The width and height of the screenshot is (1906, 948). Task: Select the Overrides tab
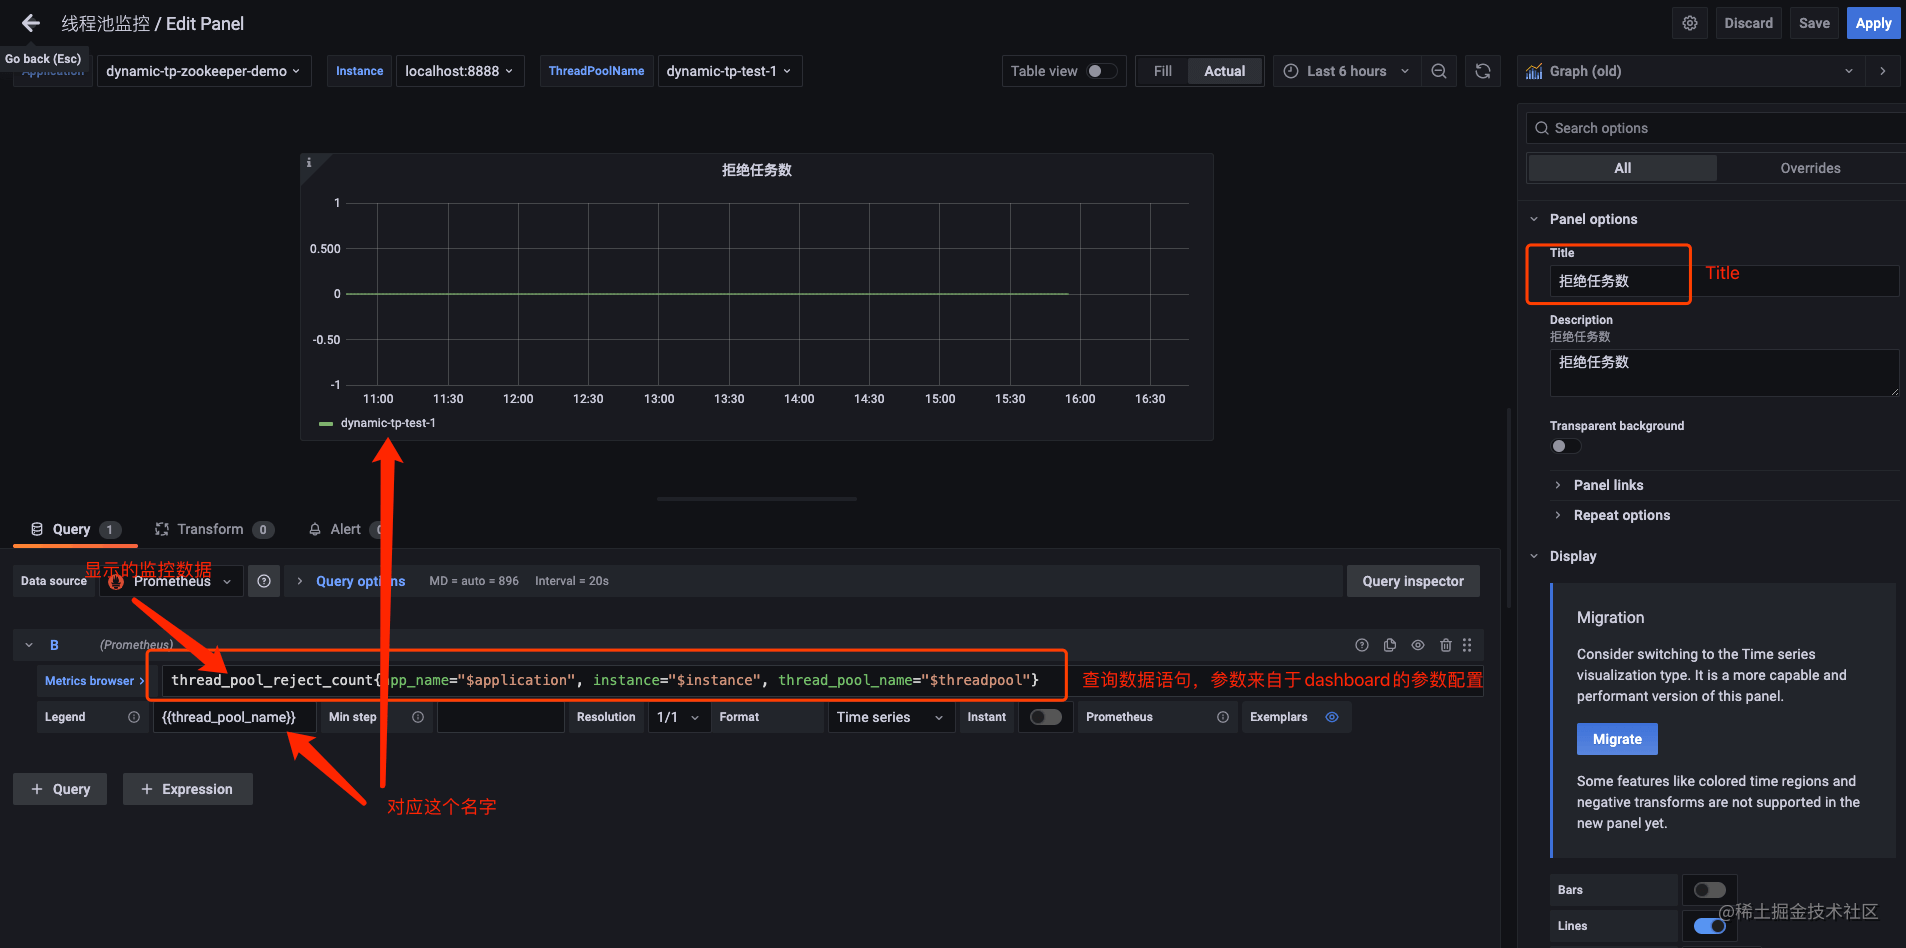(1810, 168)
